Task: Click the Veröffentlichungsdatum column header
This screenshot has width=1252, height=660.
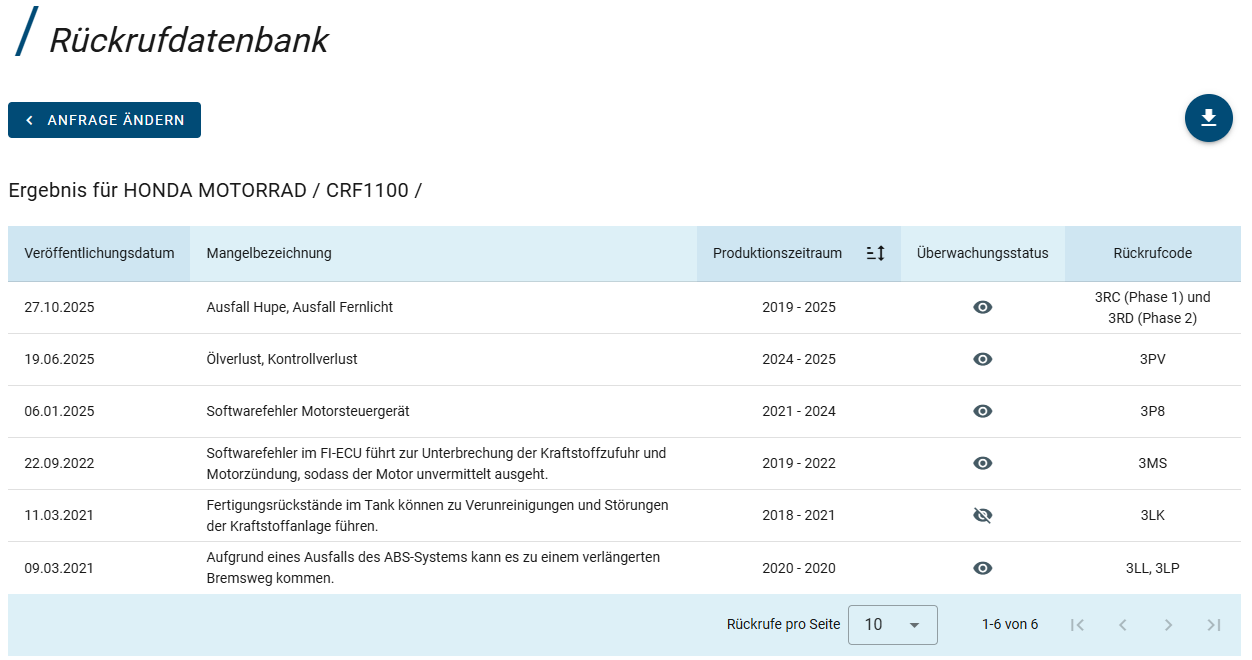Action: point(99,253)
